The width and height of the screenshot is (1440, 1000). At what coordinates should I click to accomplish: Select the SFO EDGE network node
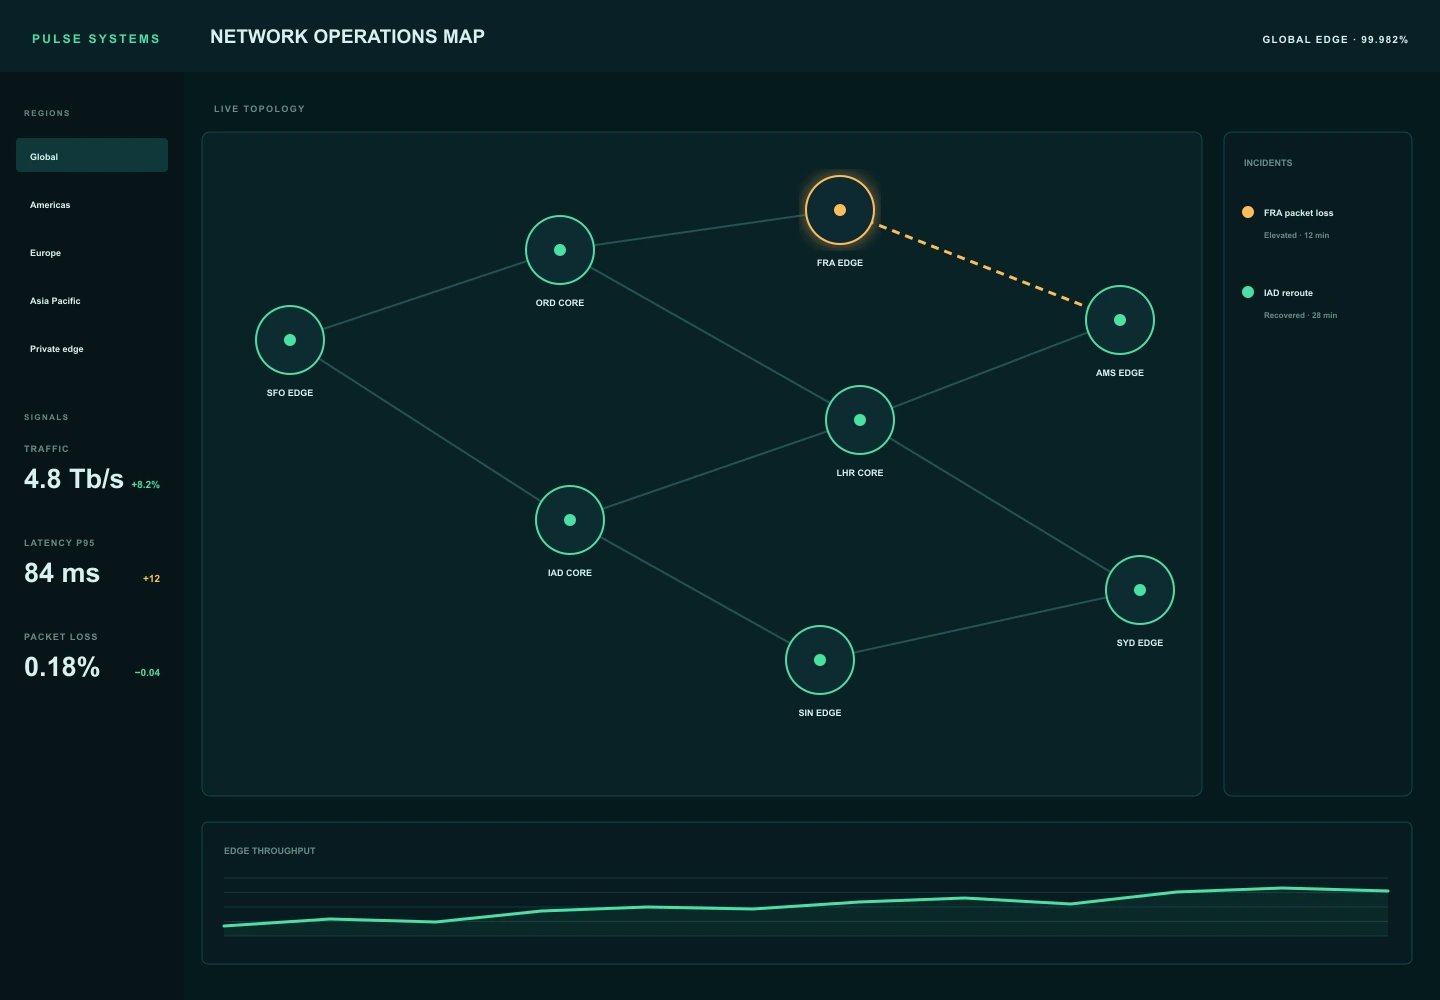click(x=290, y=340)
